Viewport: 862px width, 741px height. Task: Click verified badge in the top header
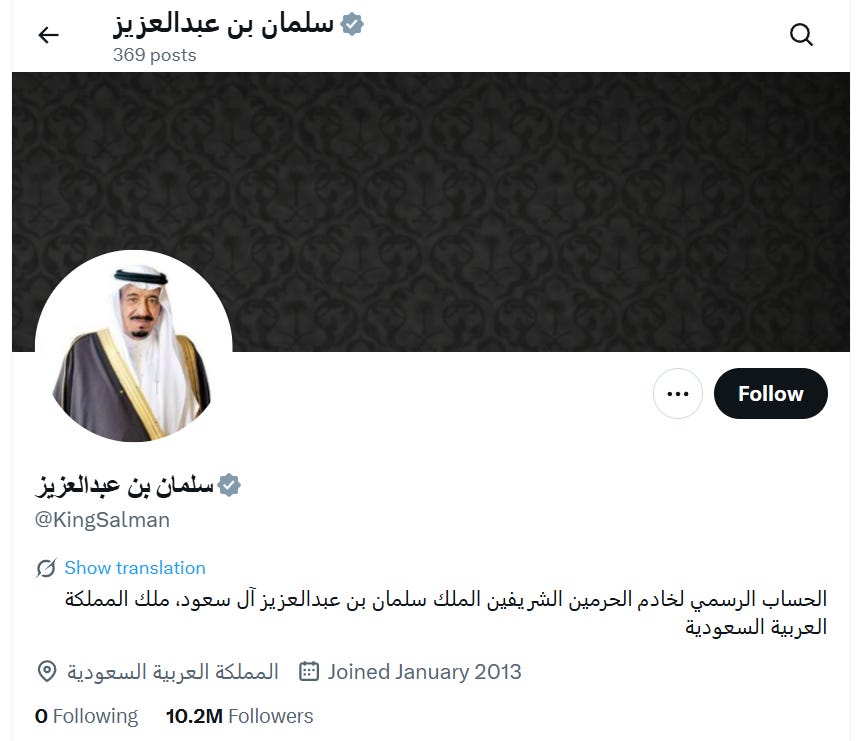[x=352, y=24]
